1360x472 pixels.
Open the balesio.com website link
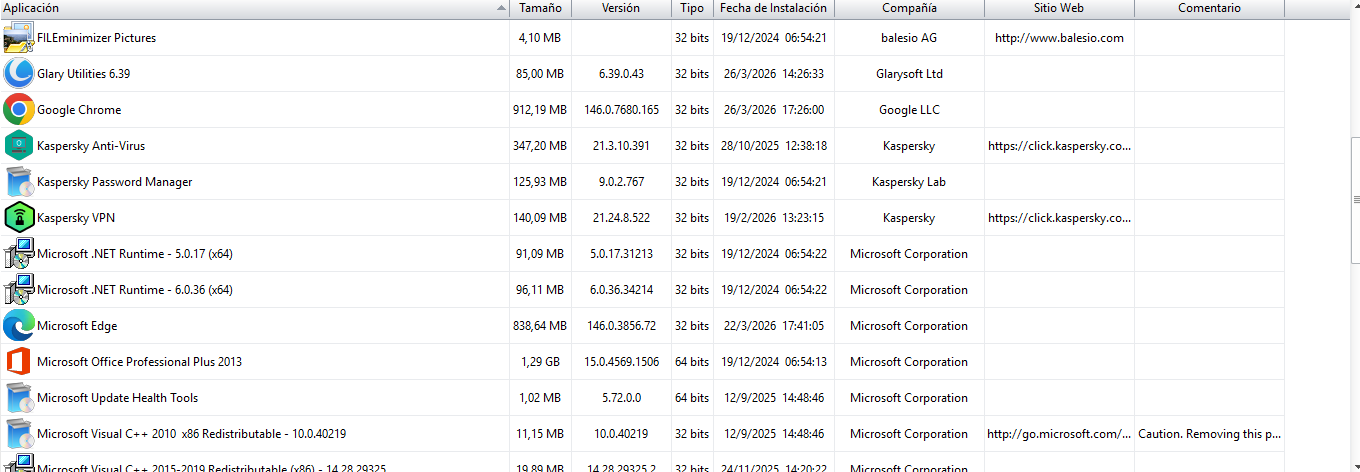(x=1059, y=38)
